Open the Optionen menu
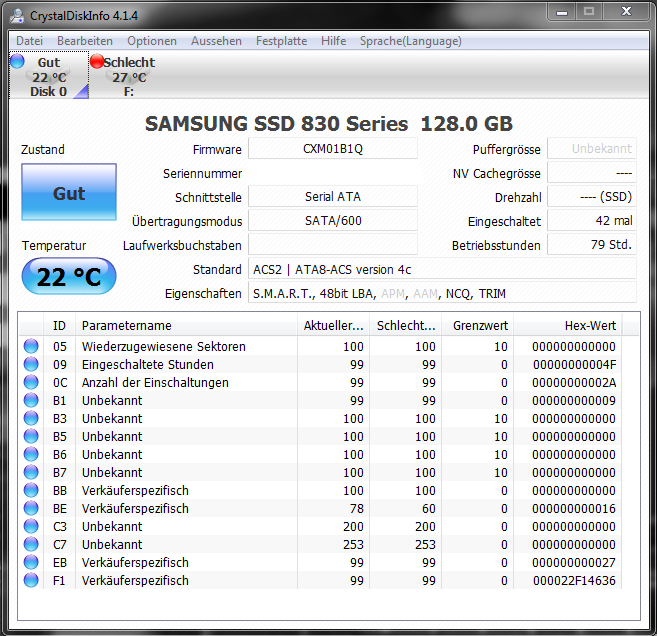657x636 pixels. point(152,41)
